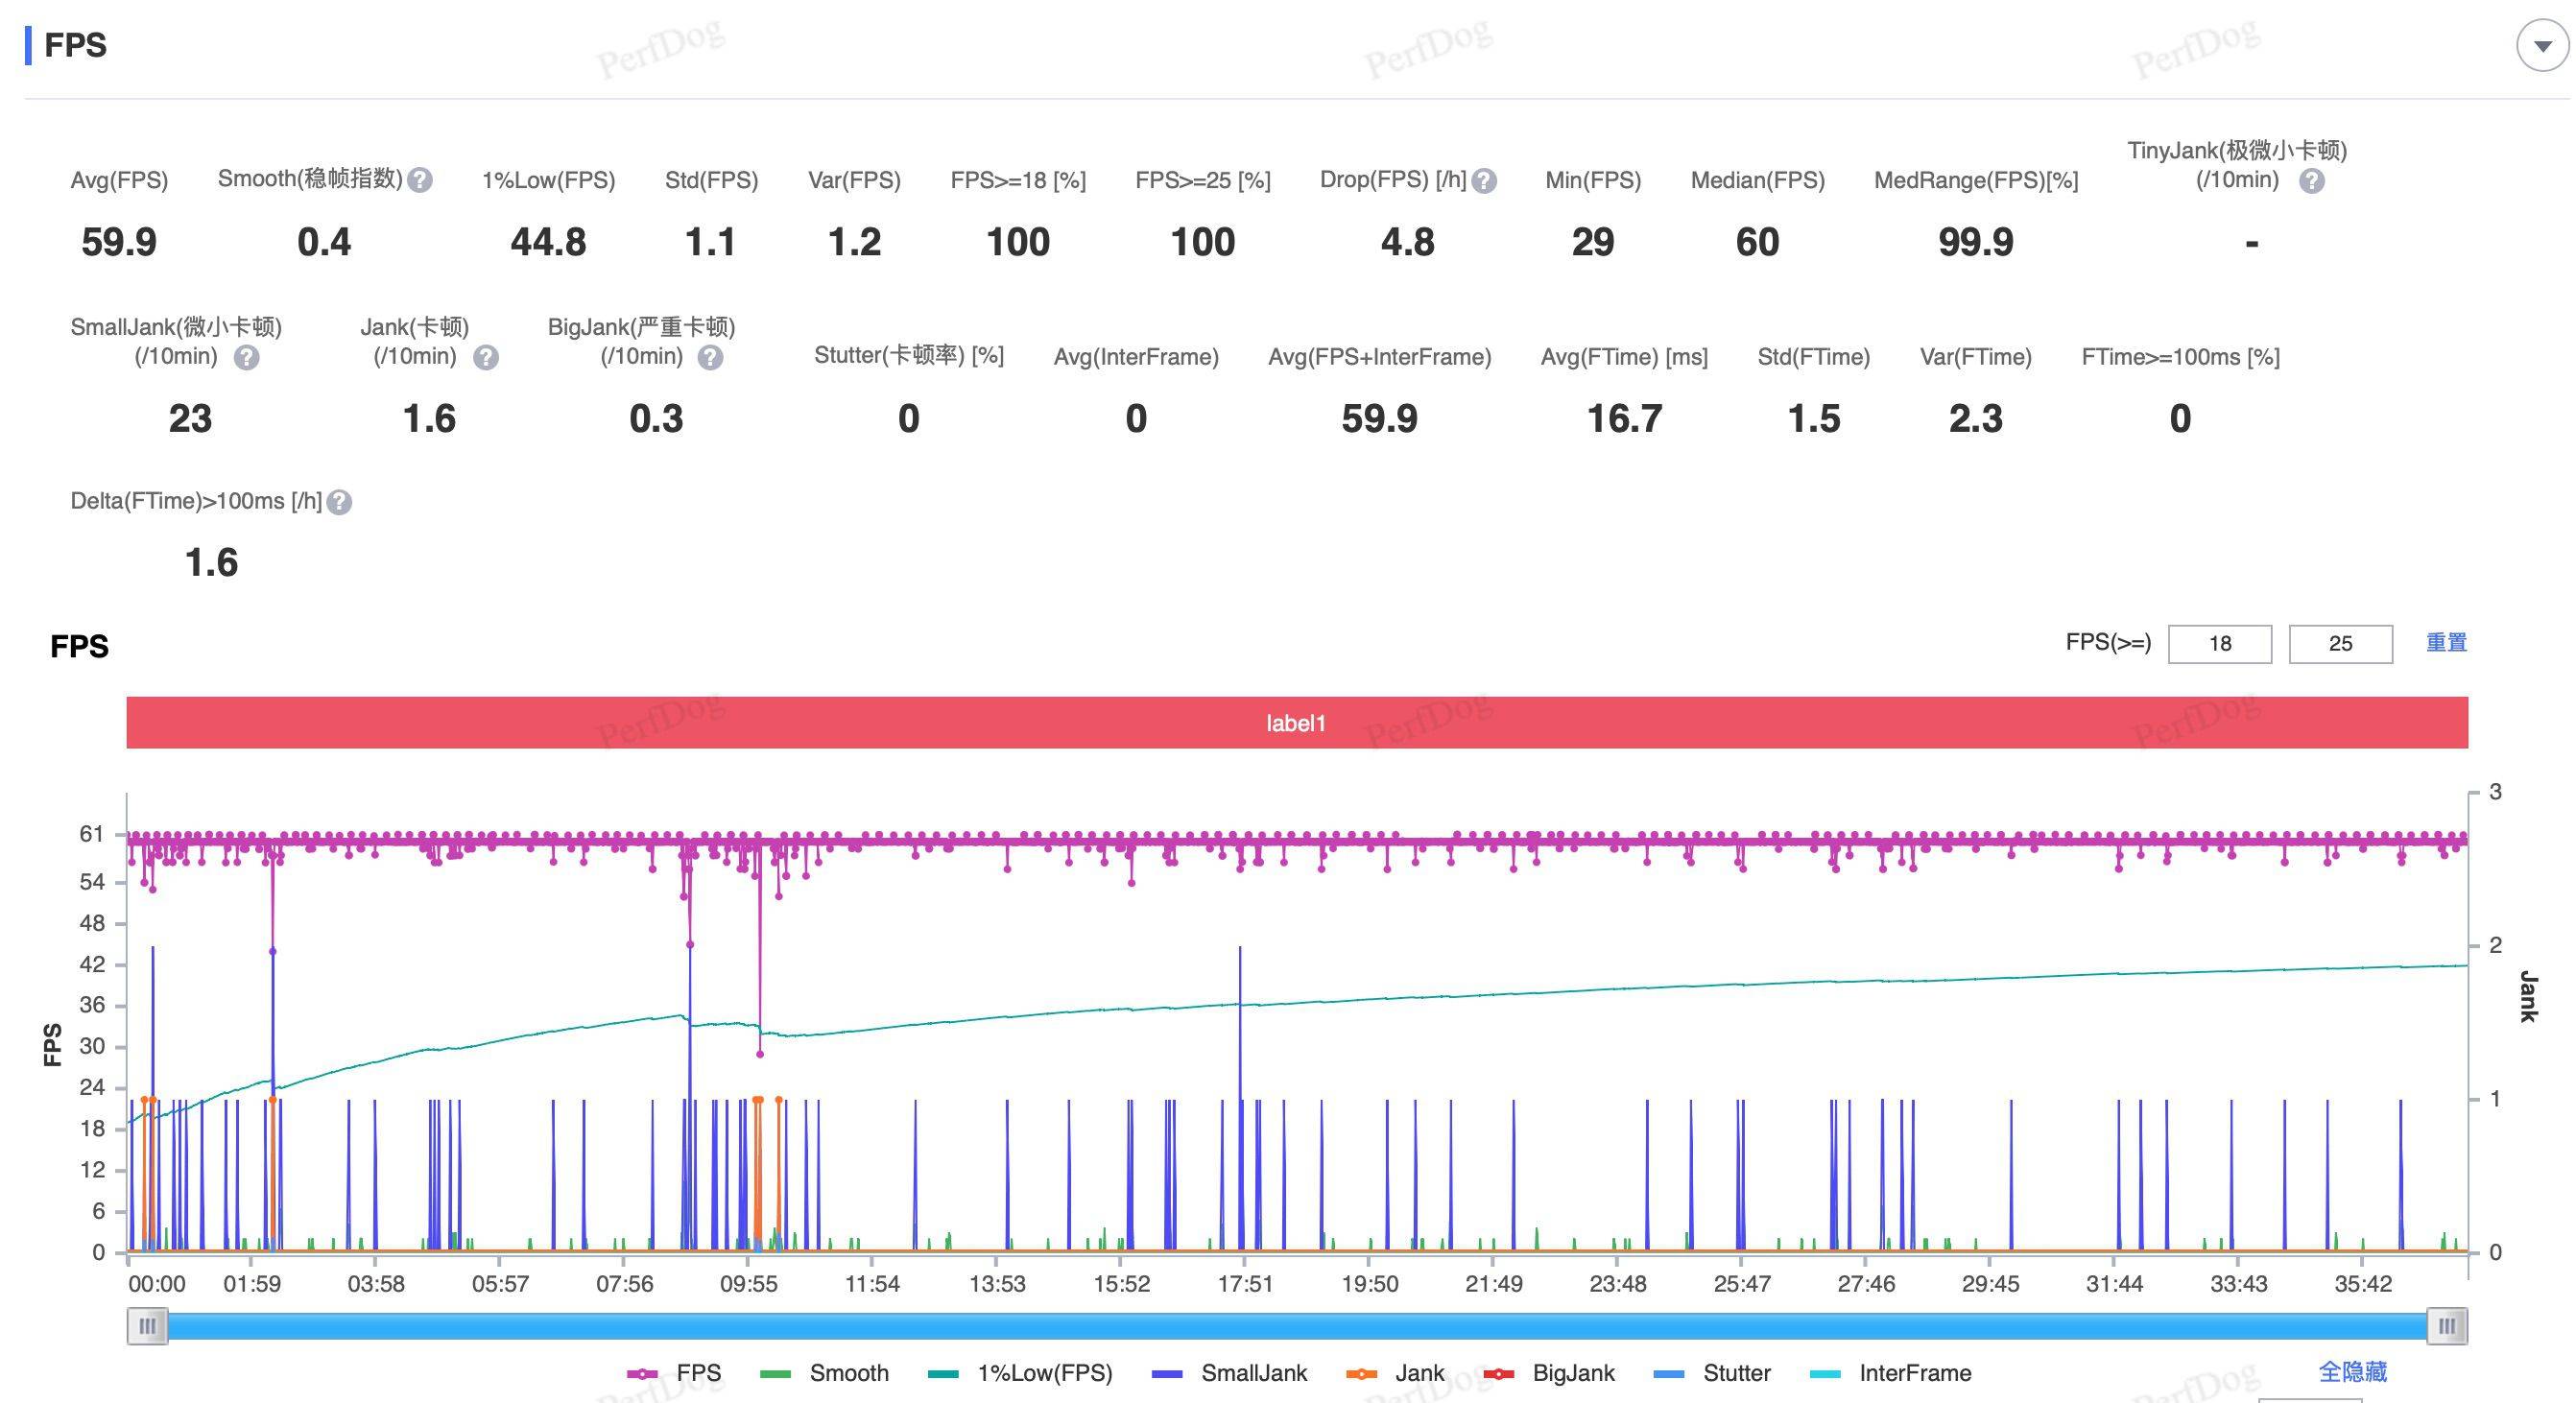Click left handle of time range slider

coord(147,1326)
